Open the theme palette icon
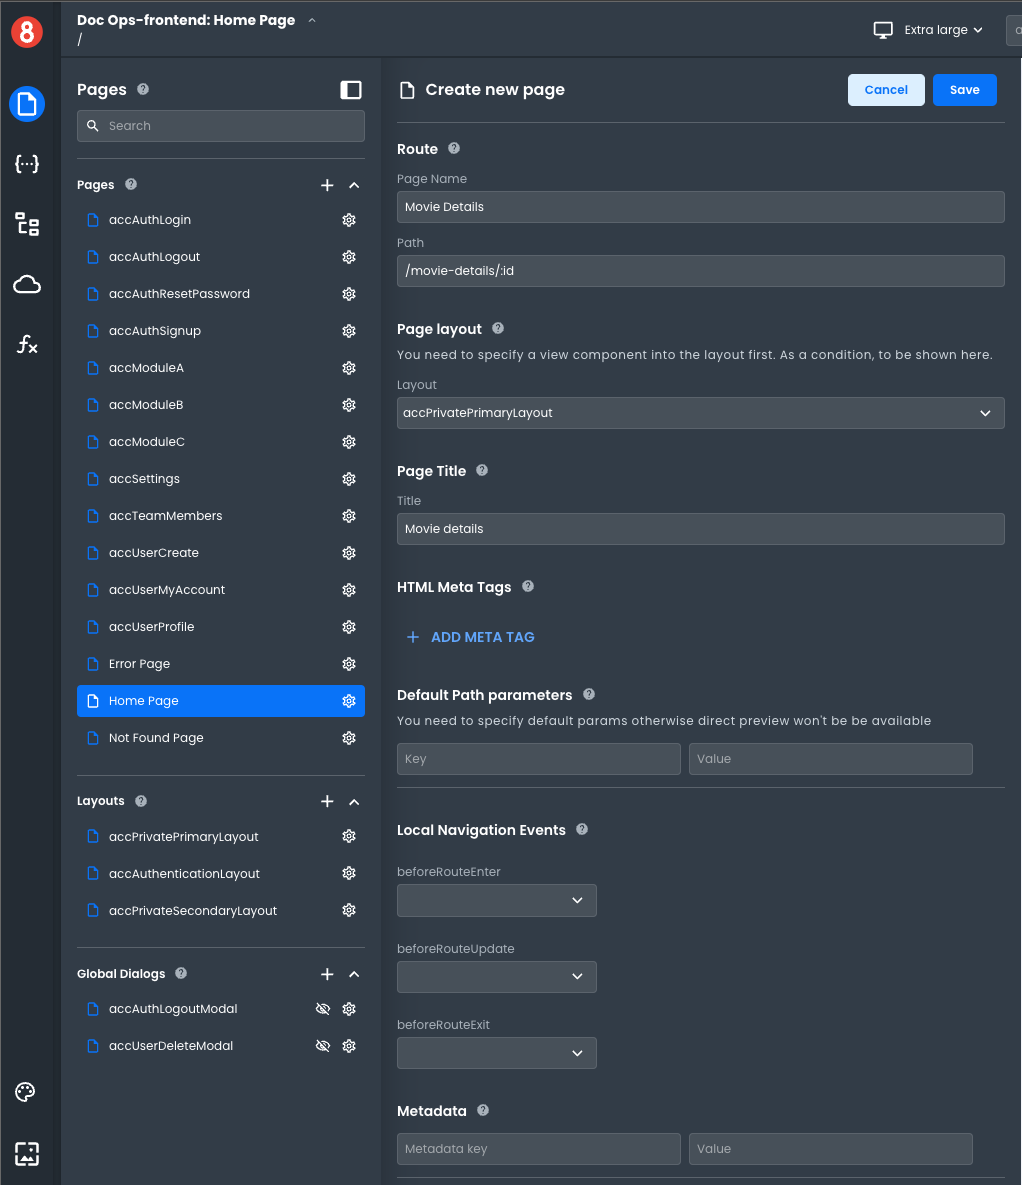 (x=27, y=1092)
